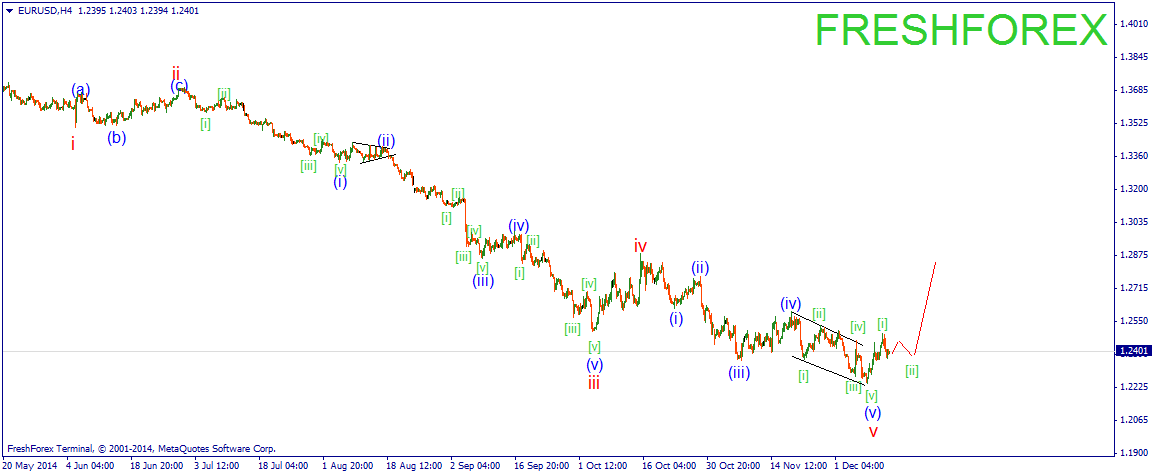Select the 1 Dec 04:00 time label
Viewport: 1154px width, 474px height.
[x=859, y=465]
